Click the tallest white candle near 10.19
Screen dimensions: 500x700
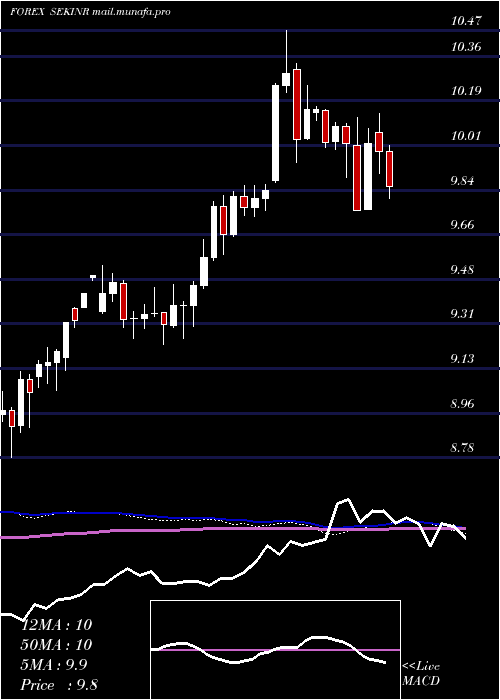[276, 133]
